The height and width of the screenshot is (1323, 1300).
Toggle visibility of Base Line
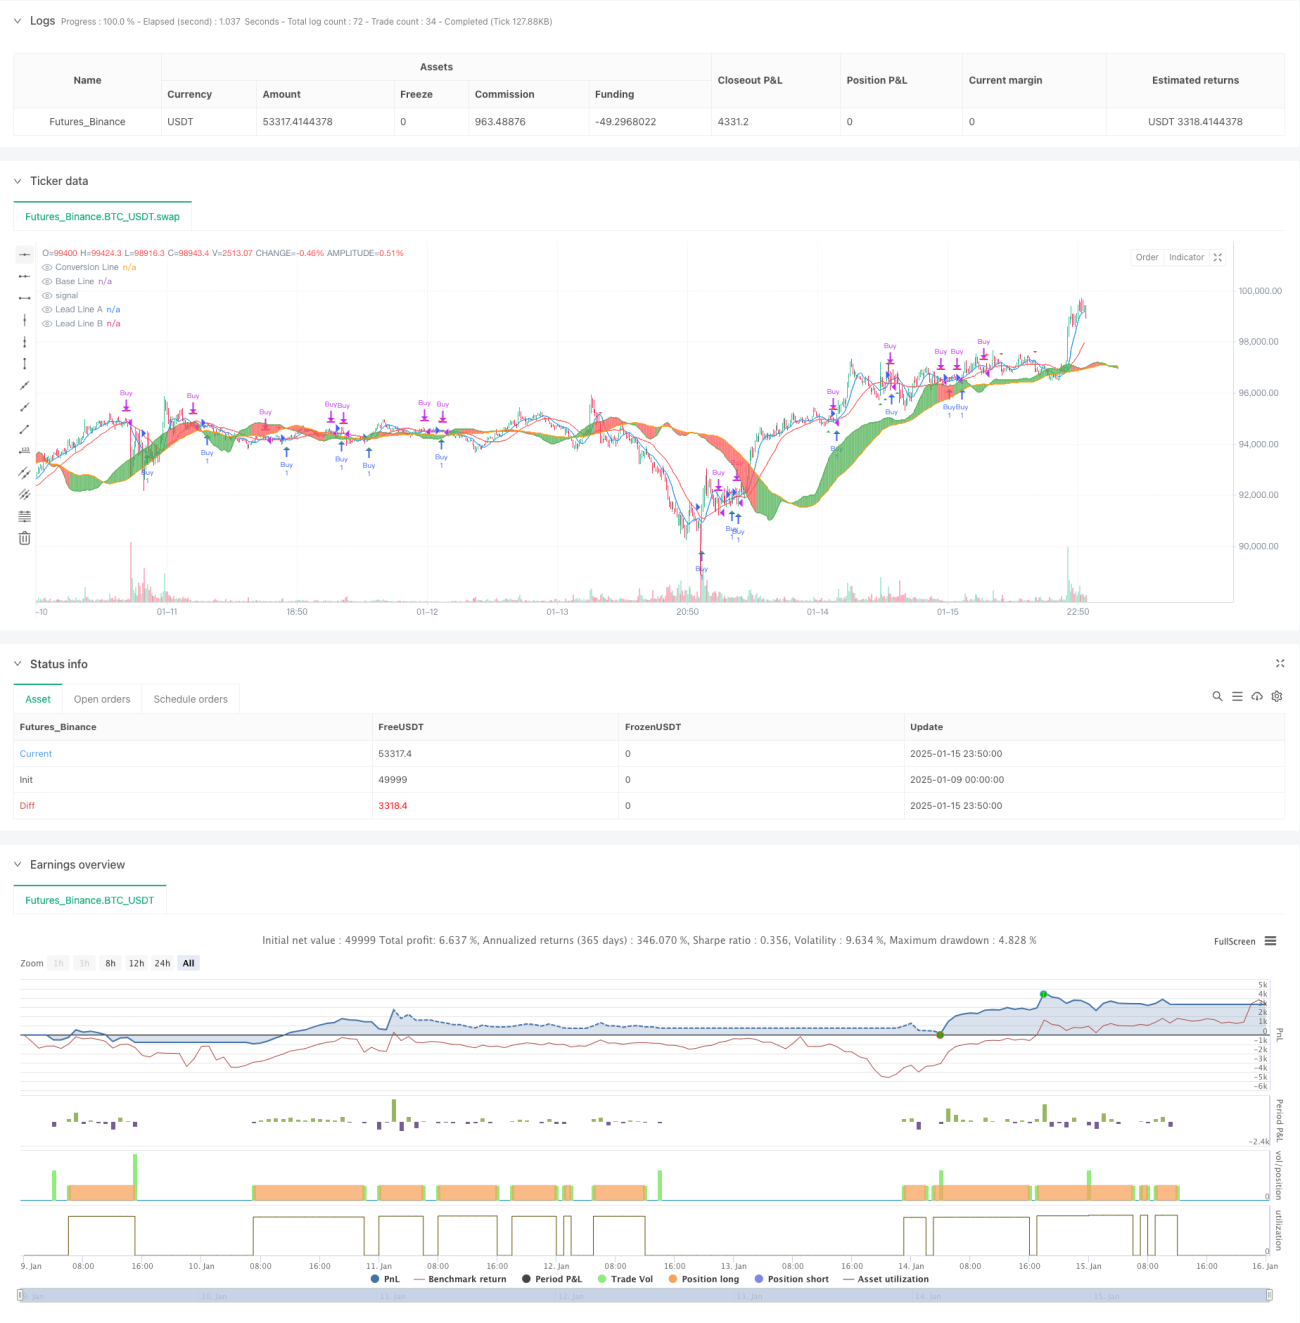tap(47, 281)
